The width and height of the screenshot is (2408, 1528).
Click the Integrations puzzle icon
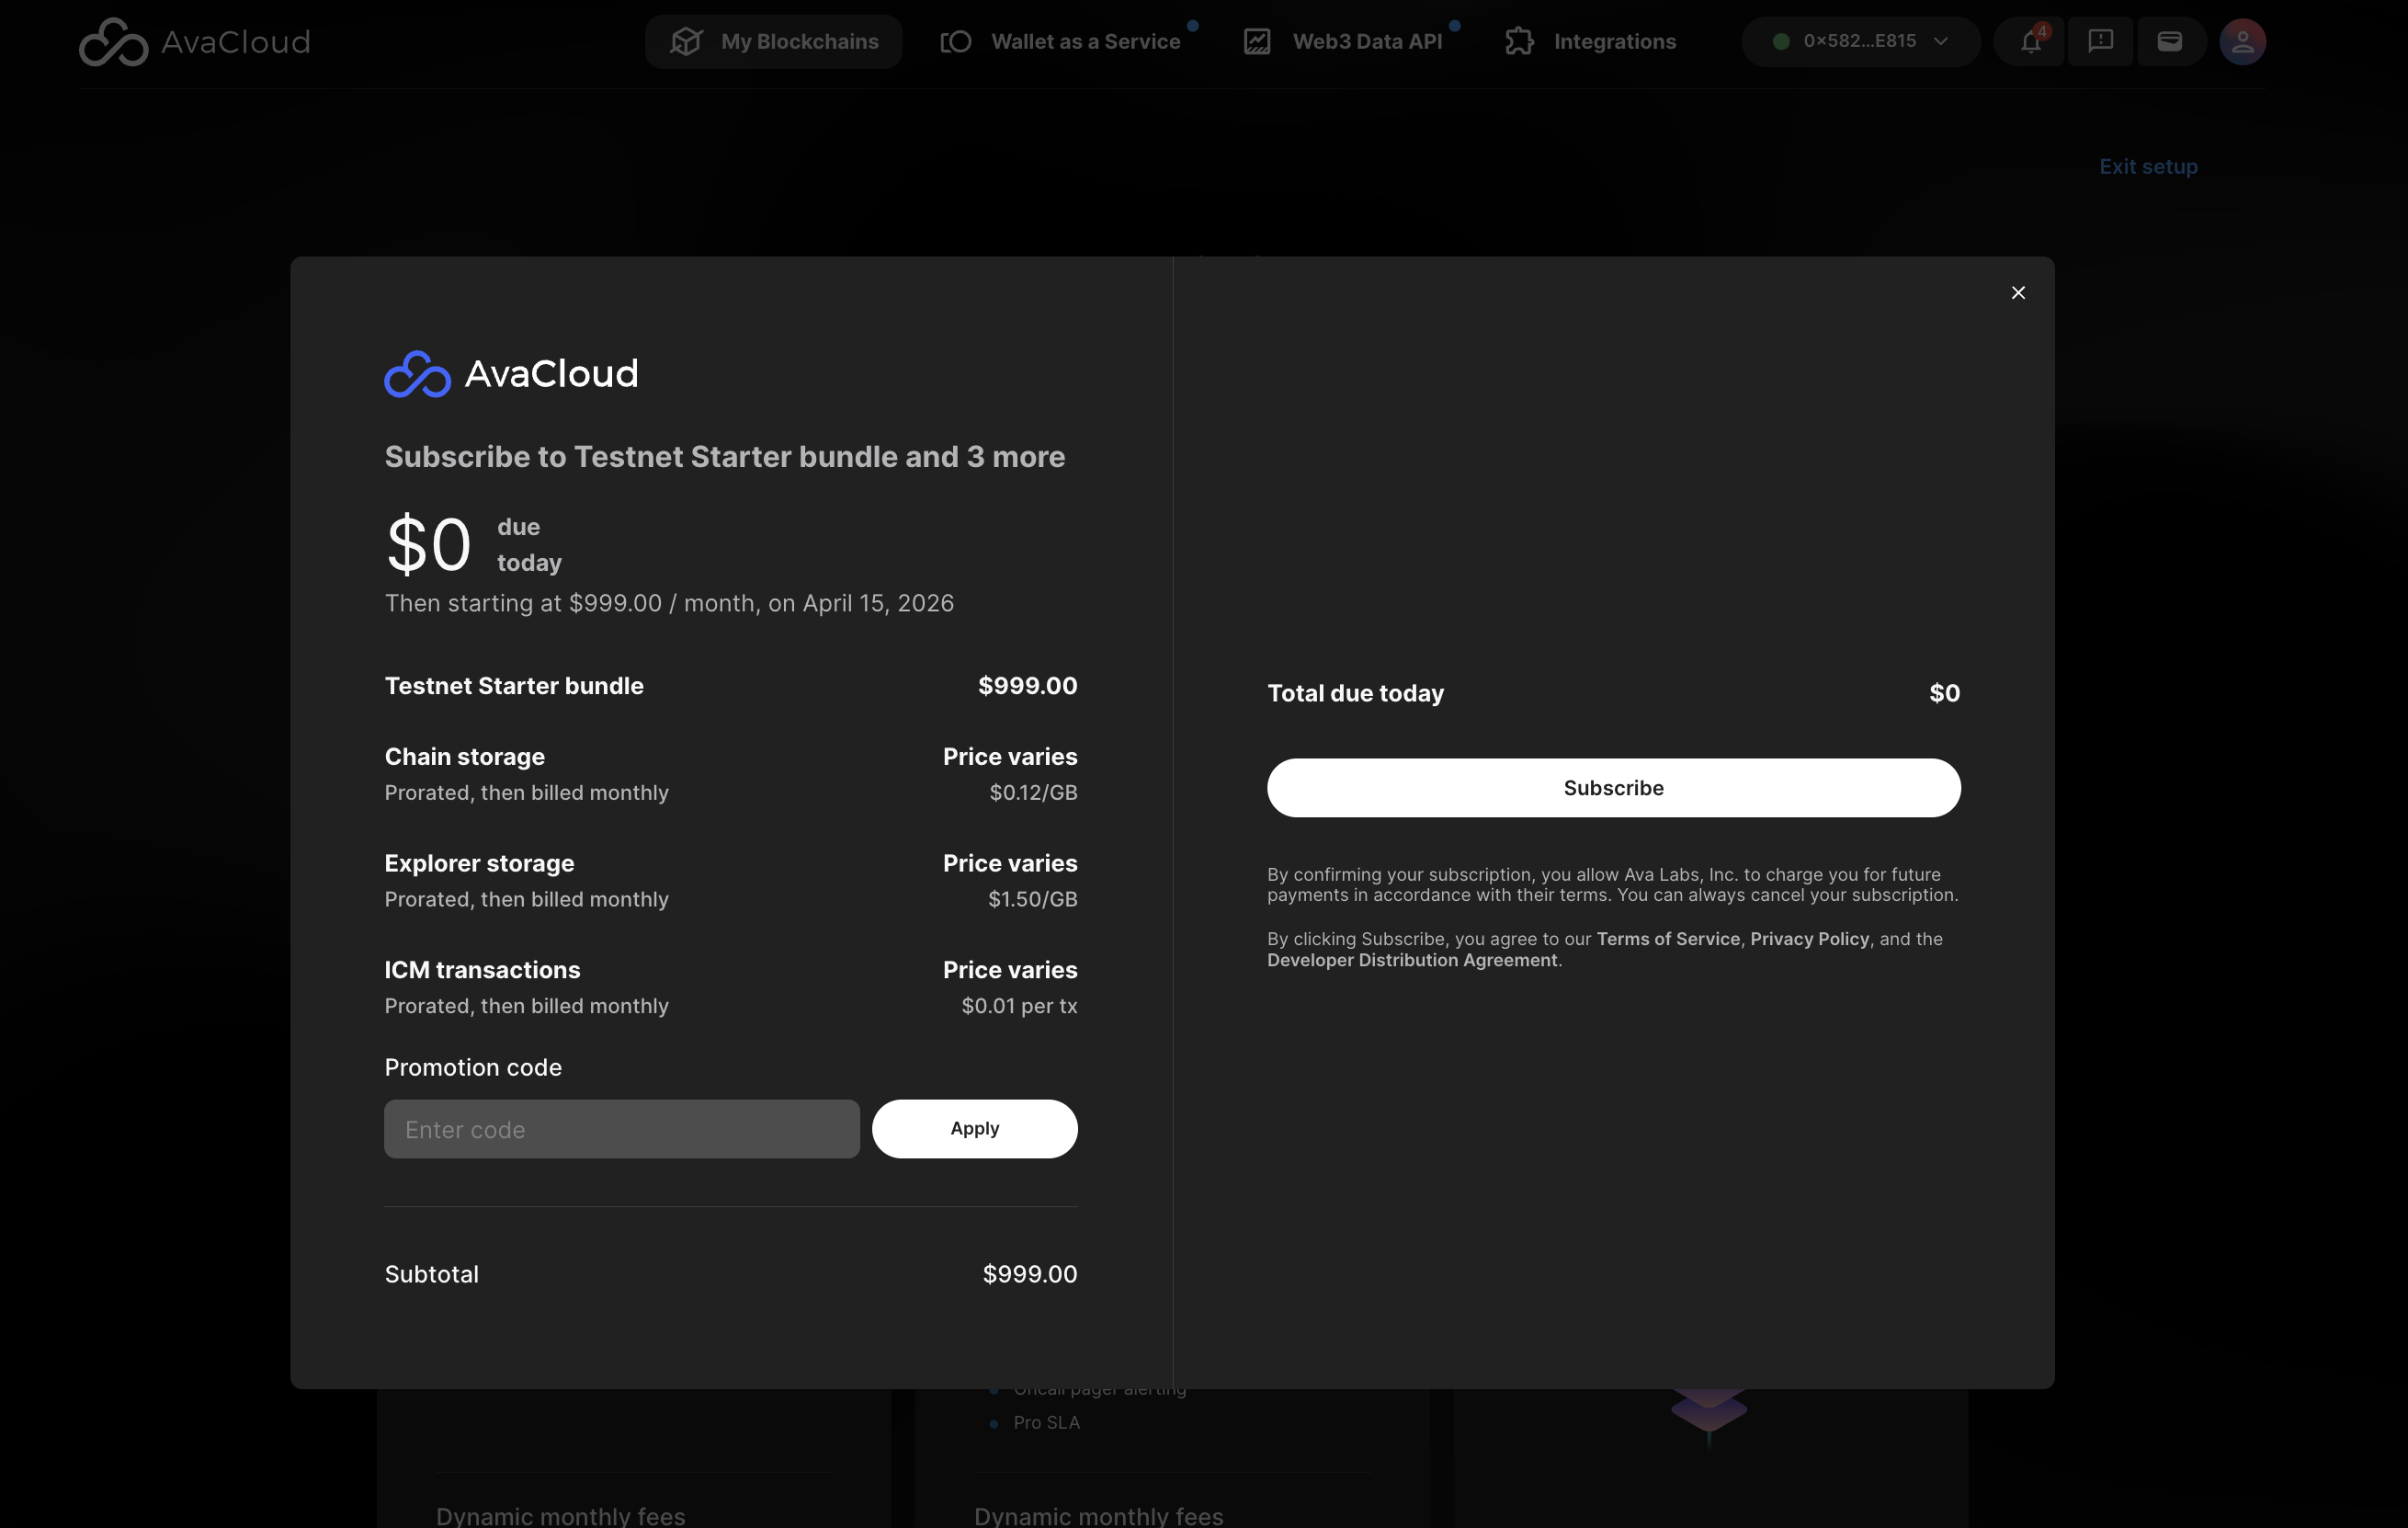pos(1519,42)
